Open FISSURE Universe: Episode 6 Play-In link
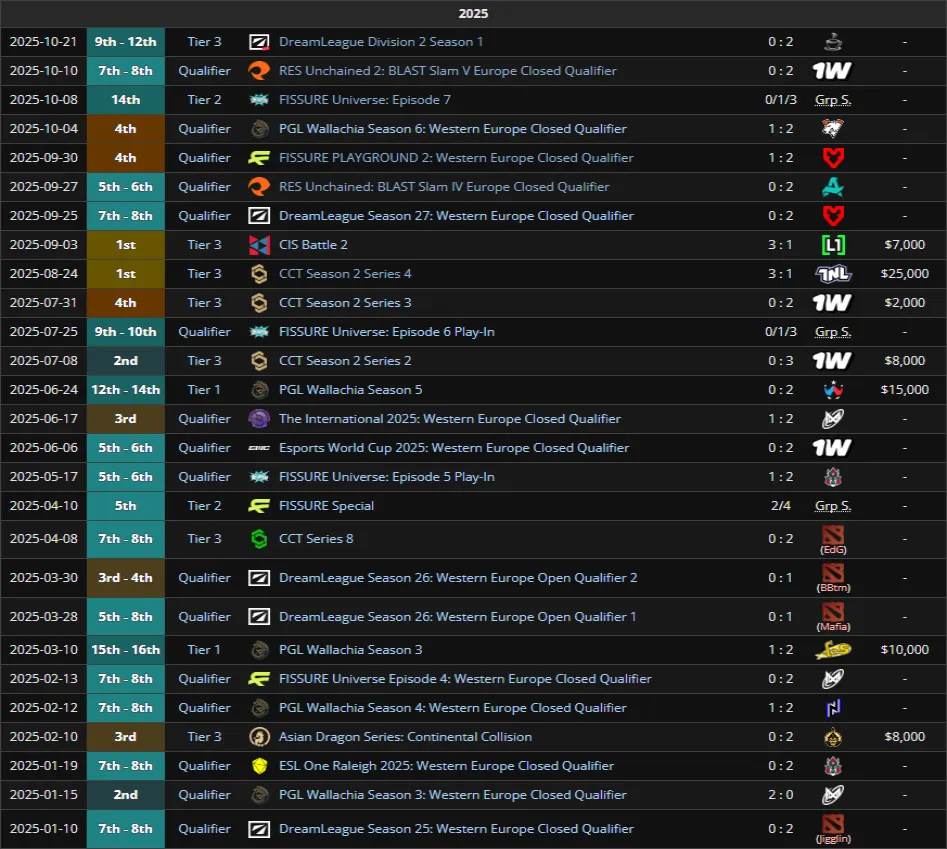The image size is (947, 849). (387, 332)
